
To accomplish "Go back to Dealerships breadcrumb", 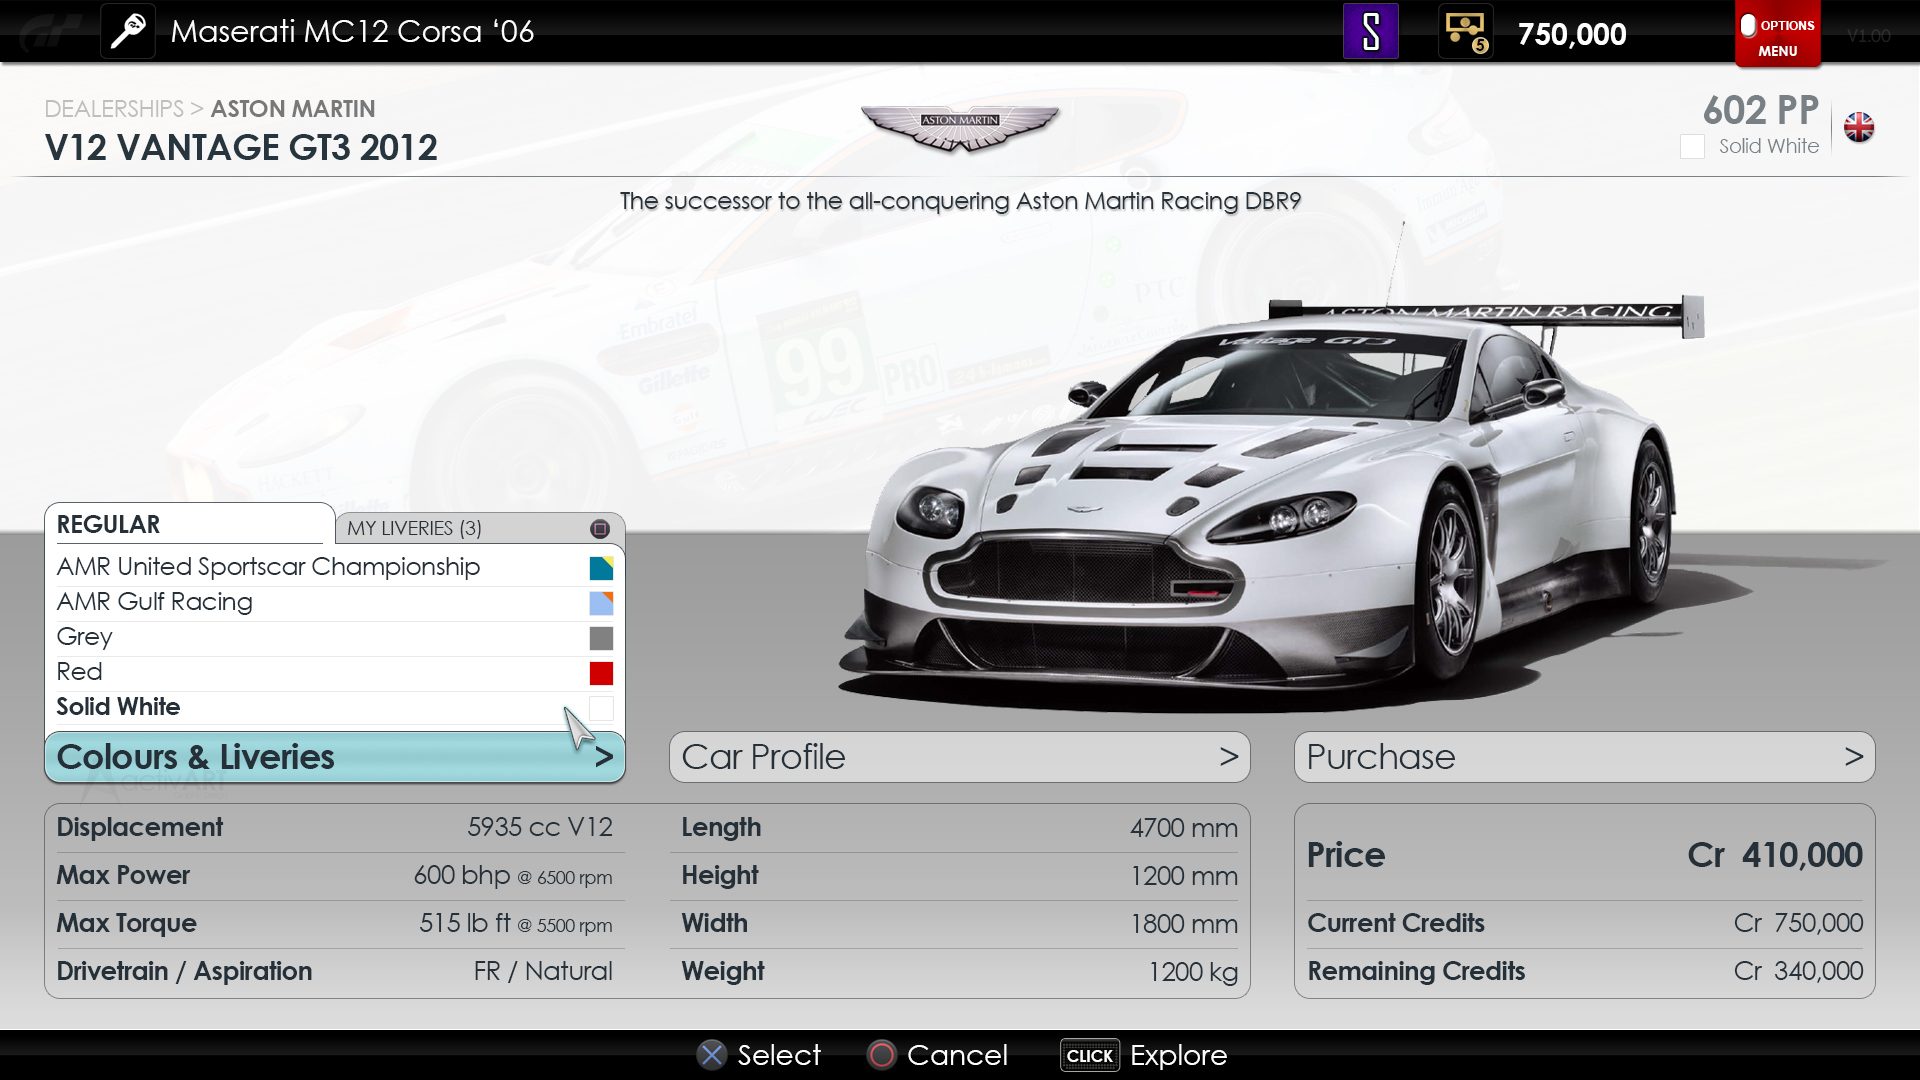I will (x=114, y=108).
